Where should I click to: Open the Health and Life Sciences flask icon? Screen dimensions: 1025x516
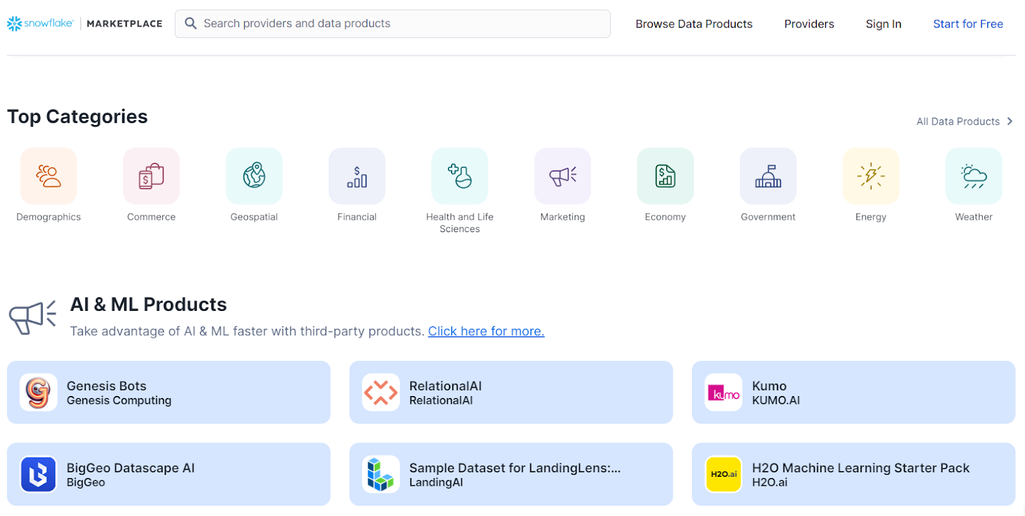coord(460,176)
